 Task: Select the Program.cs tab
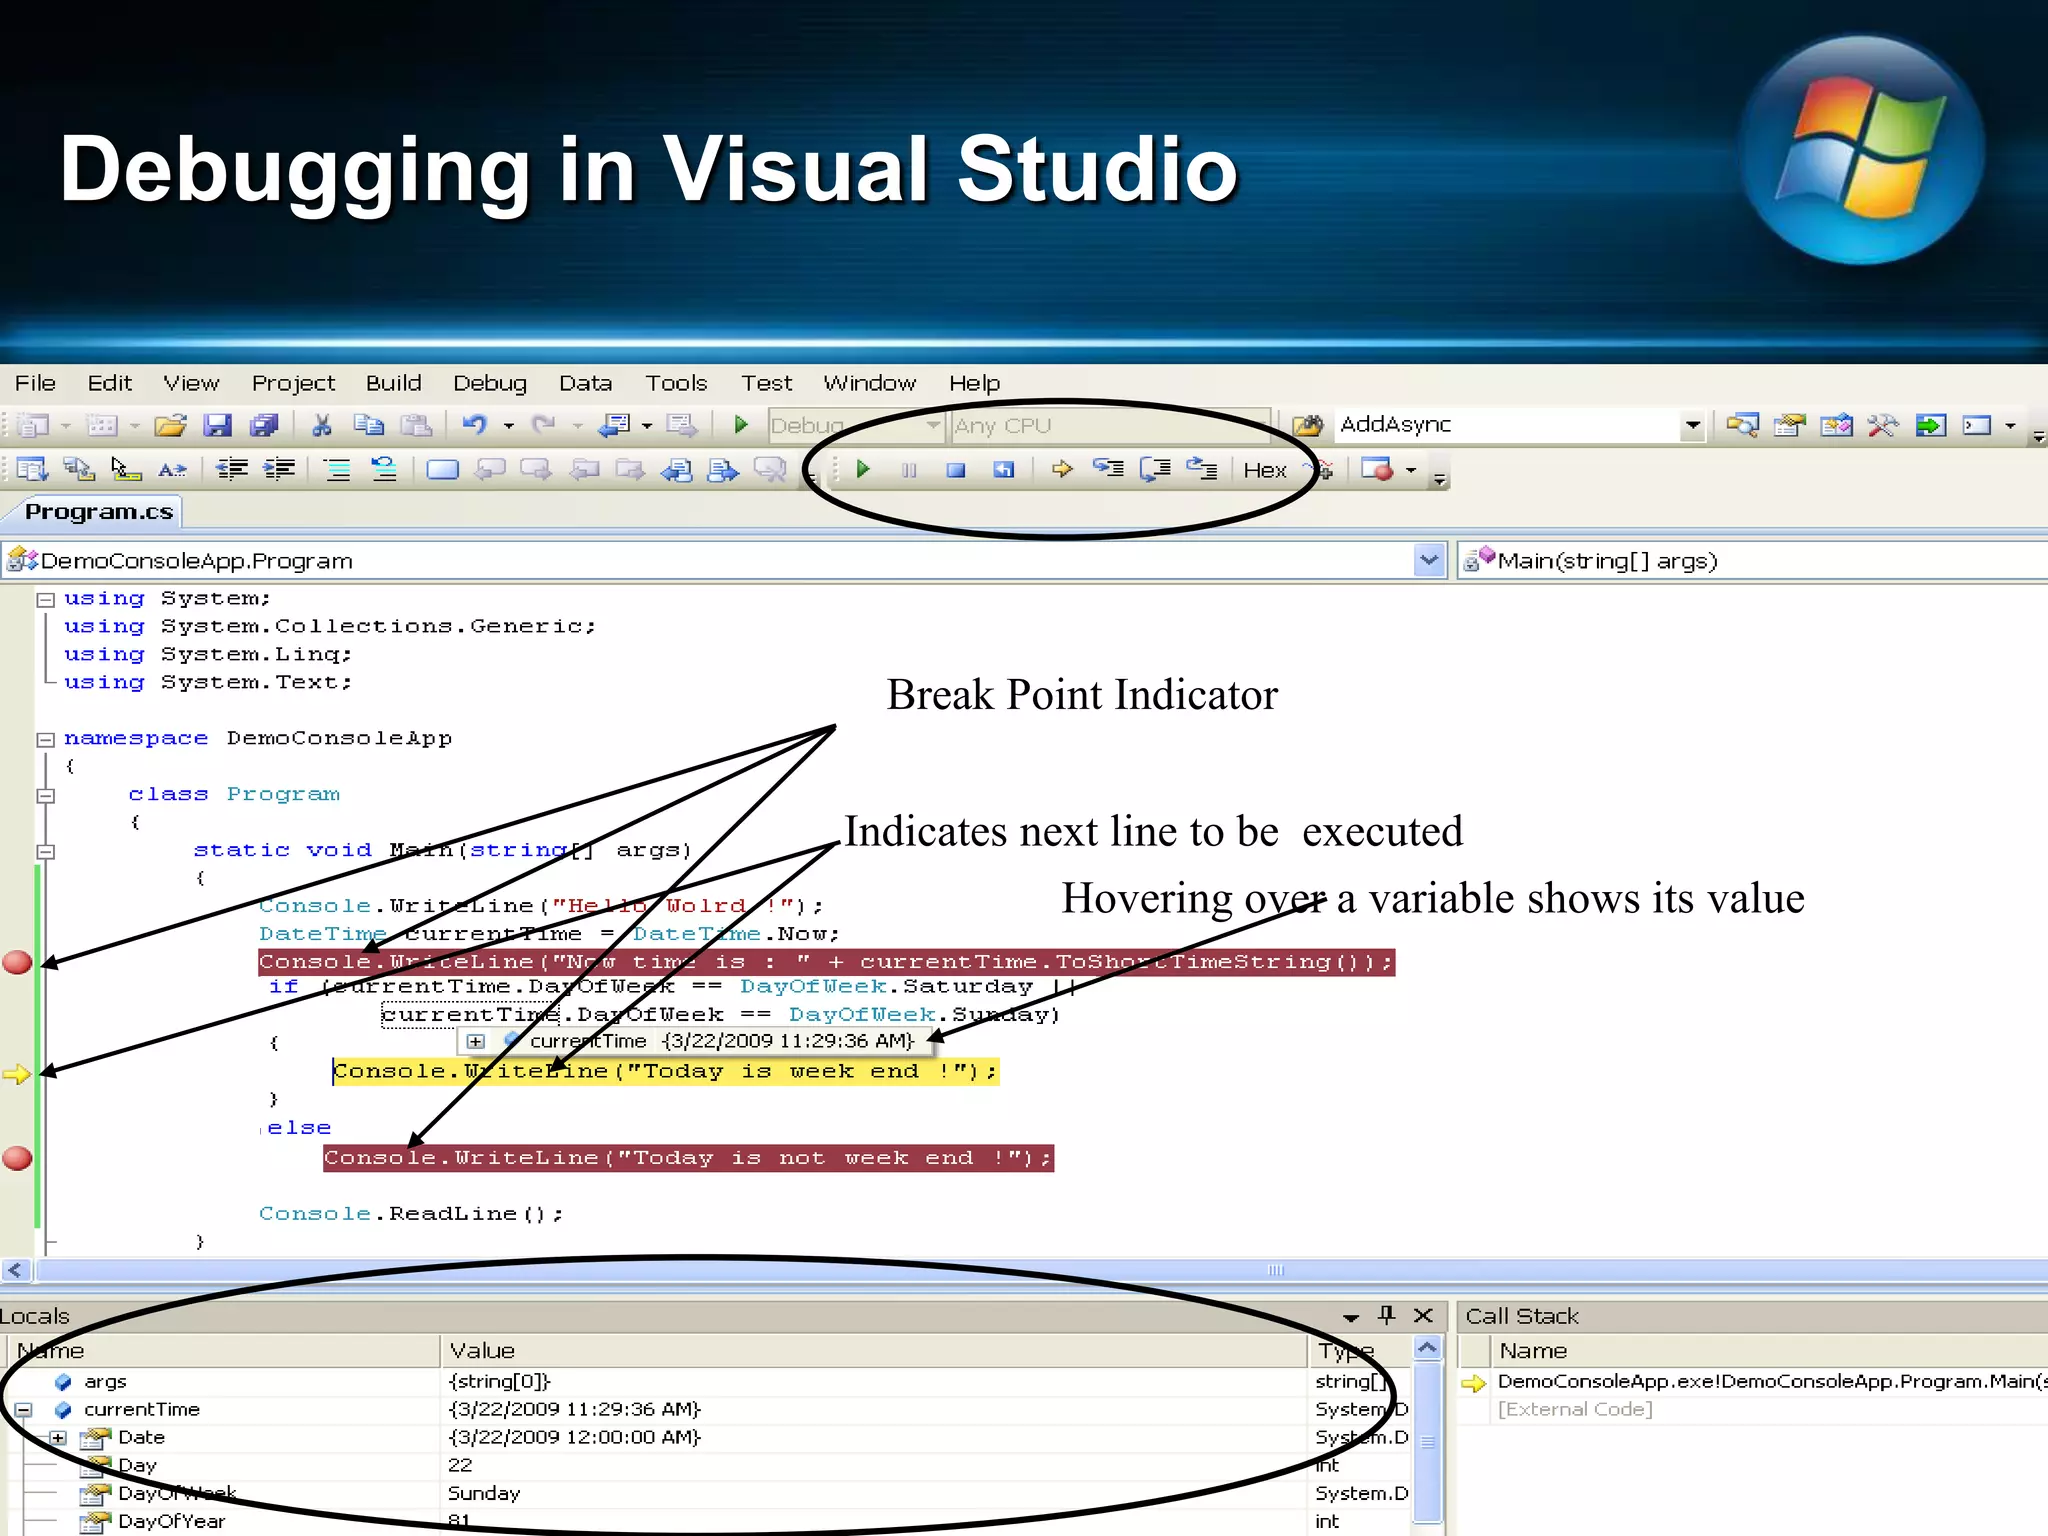[x=98, y=512]
